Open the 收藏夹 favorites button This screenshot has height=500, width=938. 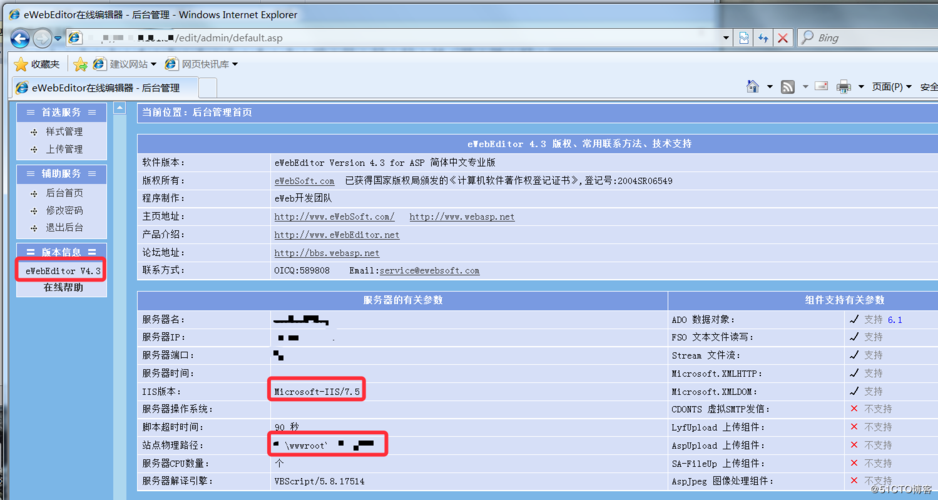click(37, 64)
